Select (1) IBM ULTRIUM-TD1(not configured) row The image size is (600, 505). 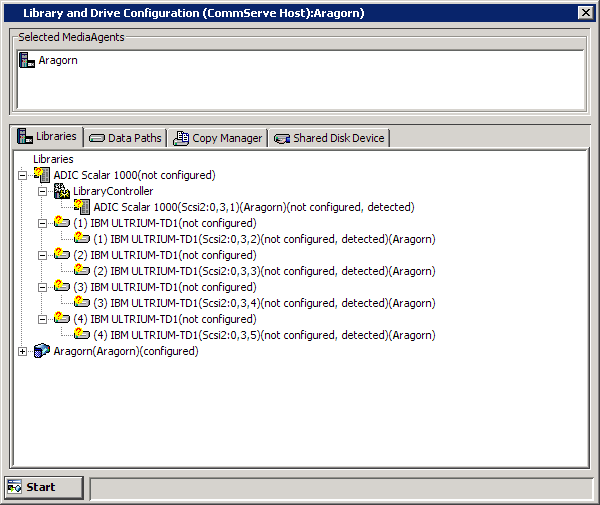point(165,223)
